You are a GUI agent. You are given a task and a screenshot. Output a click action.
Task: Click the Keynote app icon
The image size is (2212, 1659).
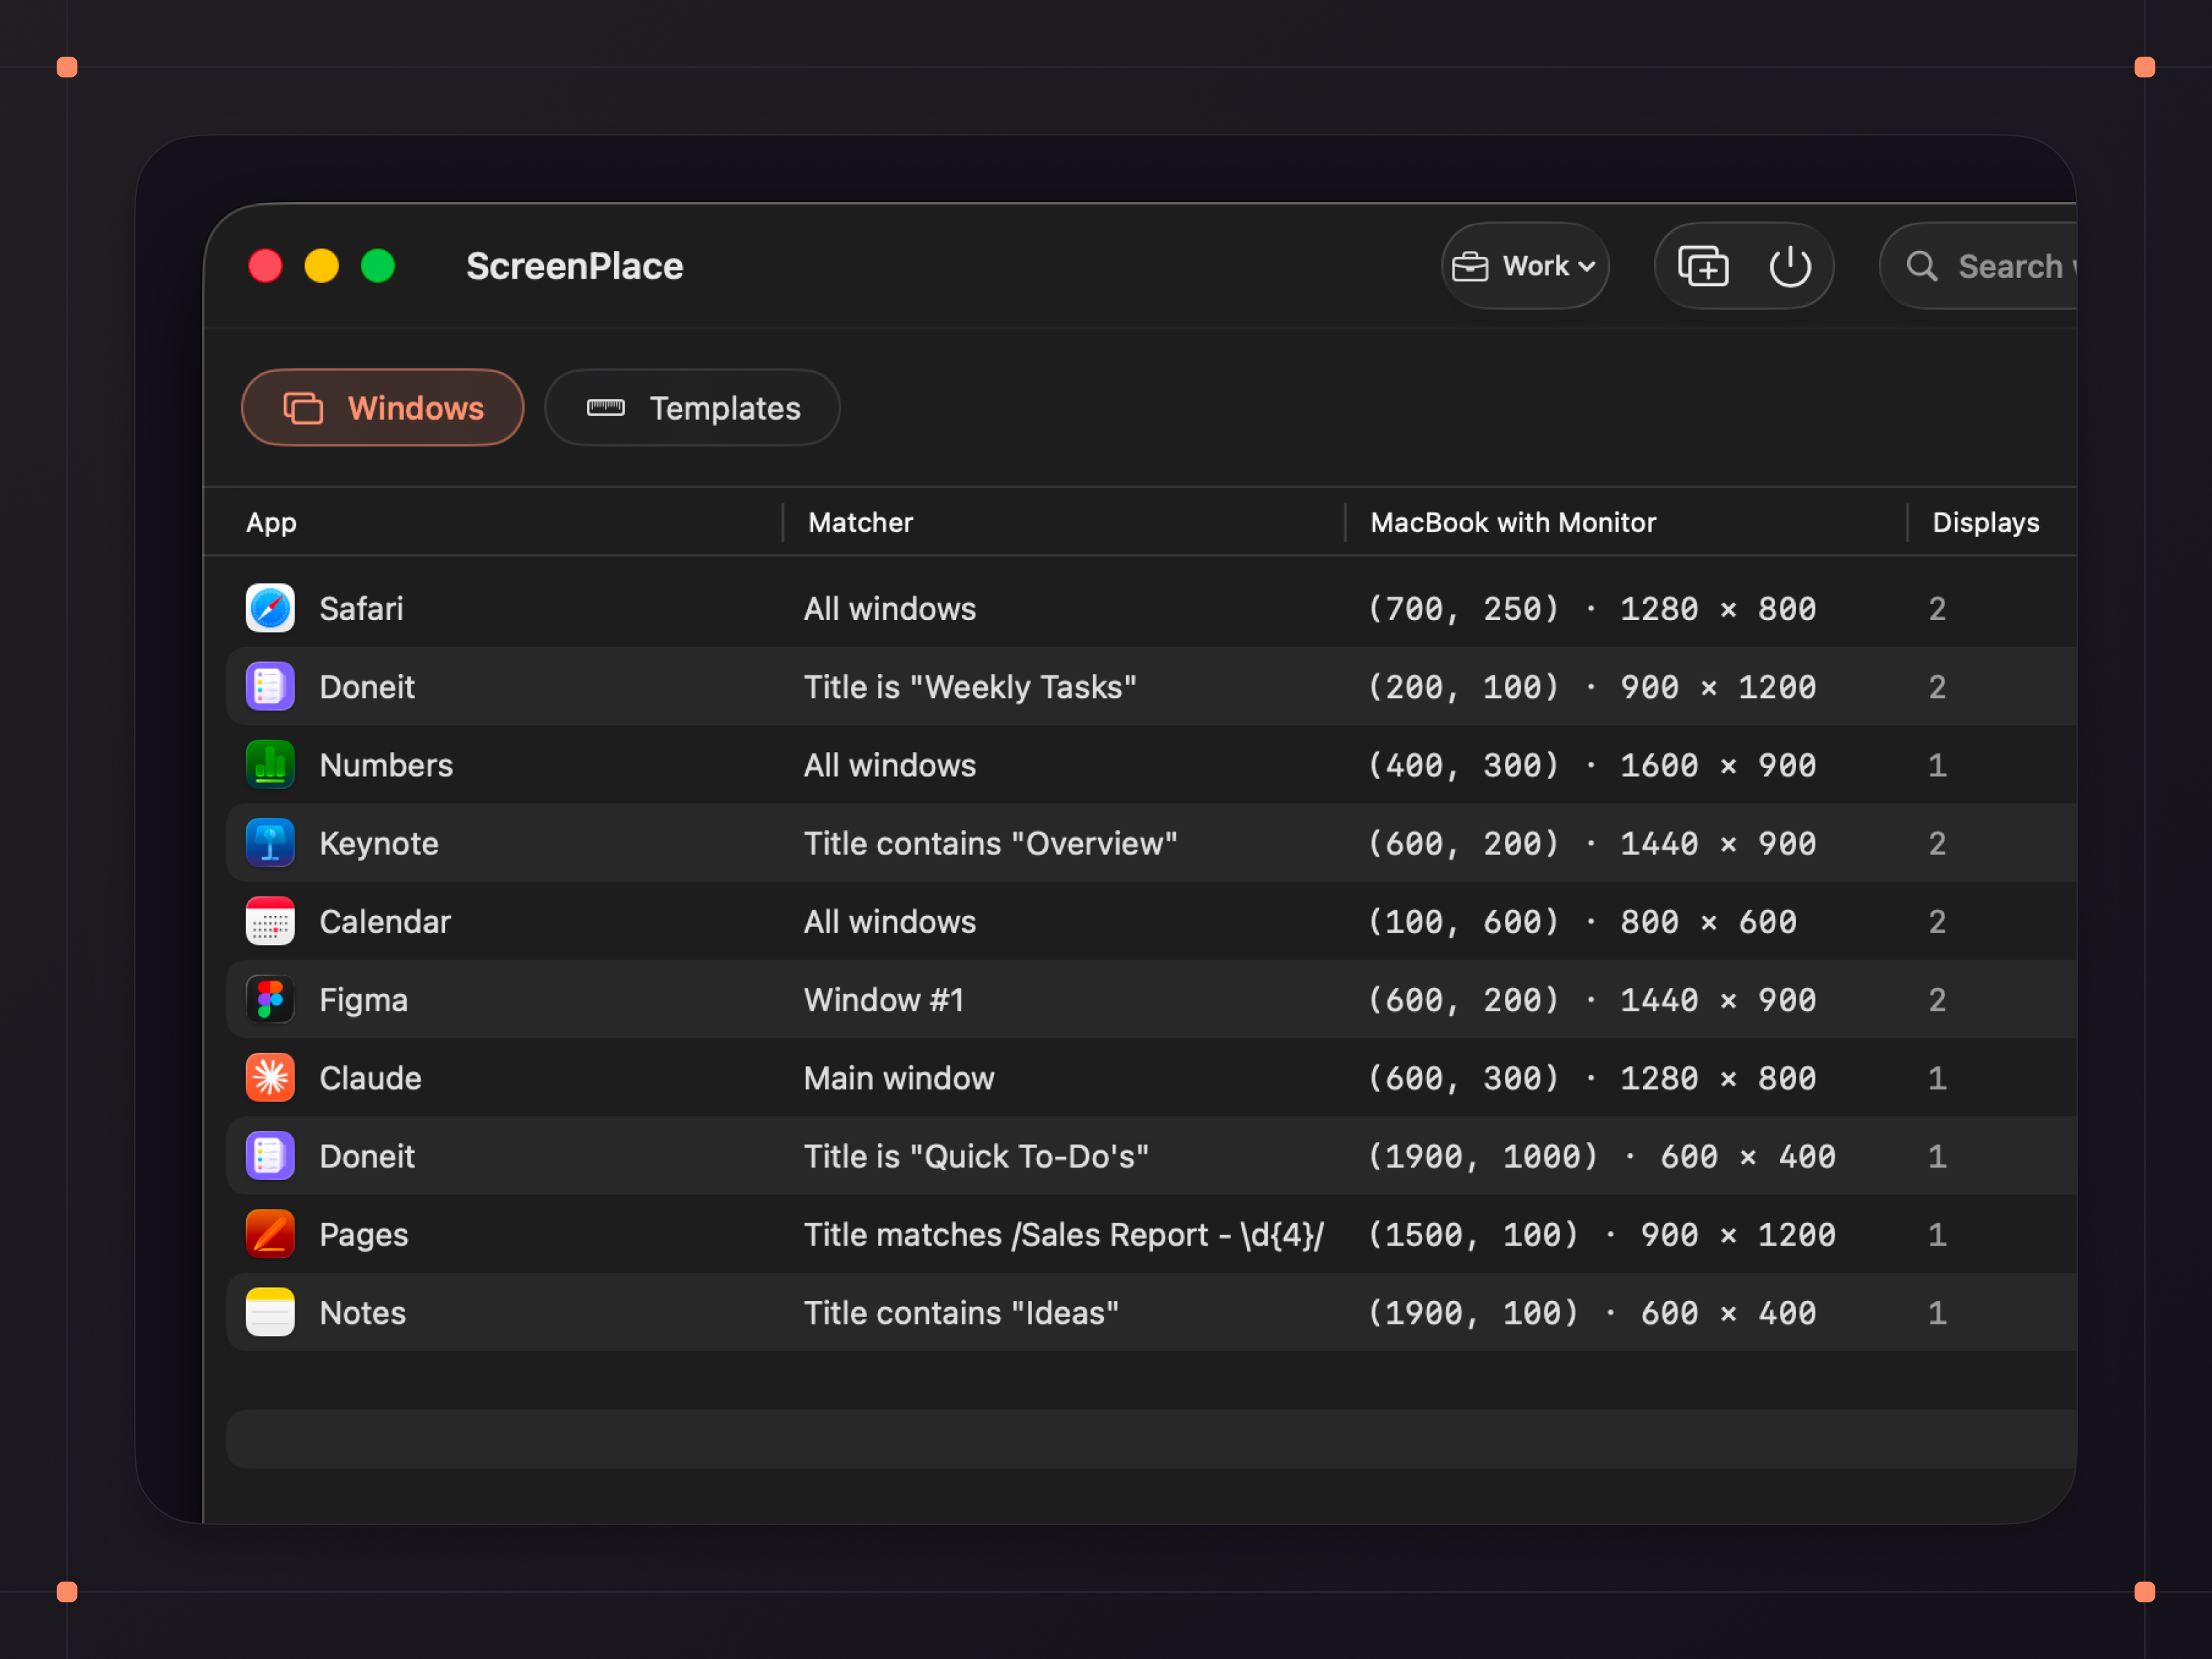tap(270, 843)
